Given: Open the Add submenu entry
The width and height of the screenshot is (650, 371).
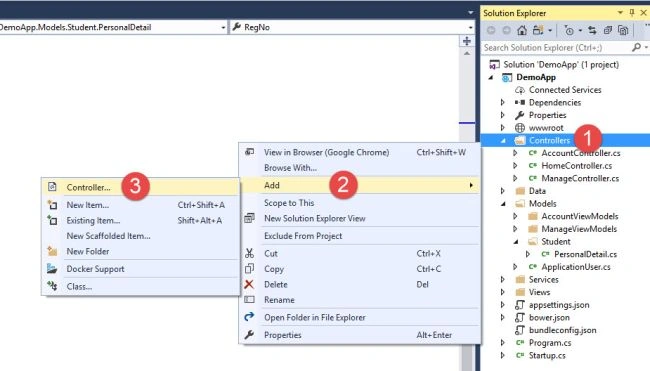Looking at the screenshot, I should point(359,185).
